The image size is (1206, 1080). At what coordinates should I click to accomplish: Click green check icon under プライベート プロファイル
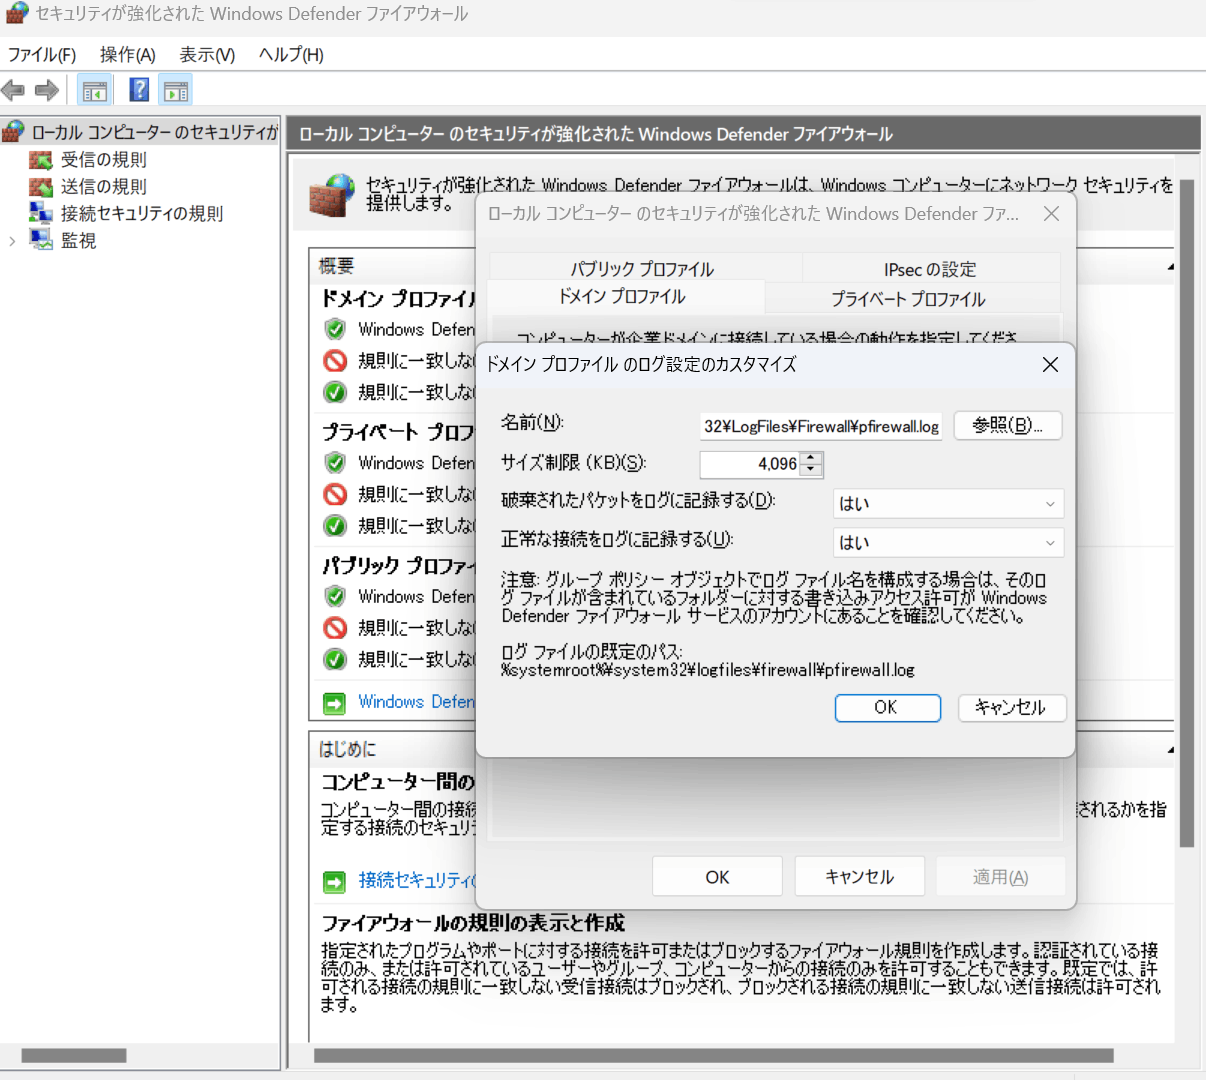335,525
